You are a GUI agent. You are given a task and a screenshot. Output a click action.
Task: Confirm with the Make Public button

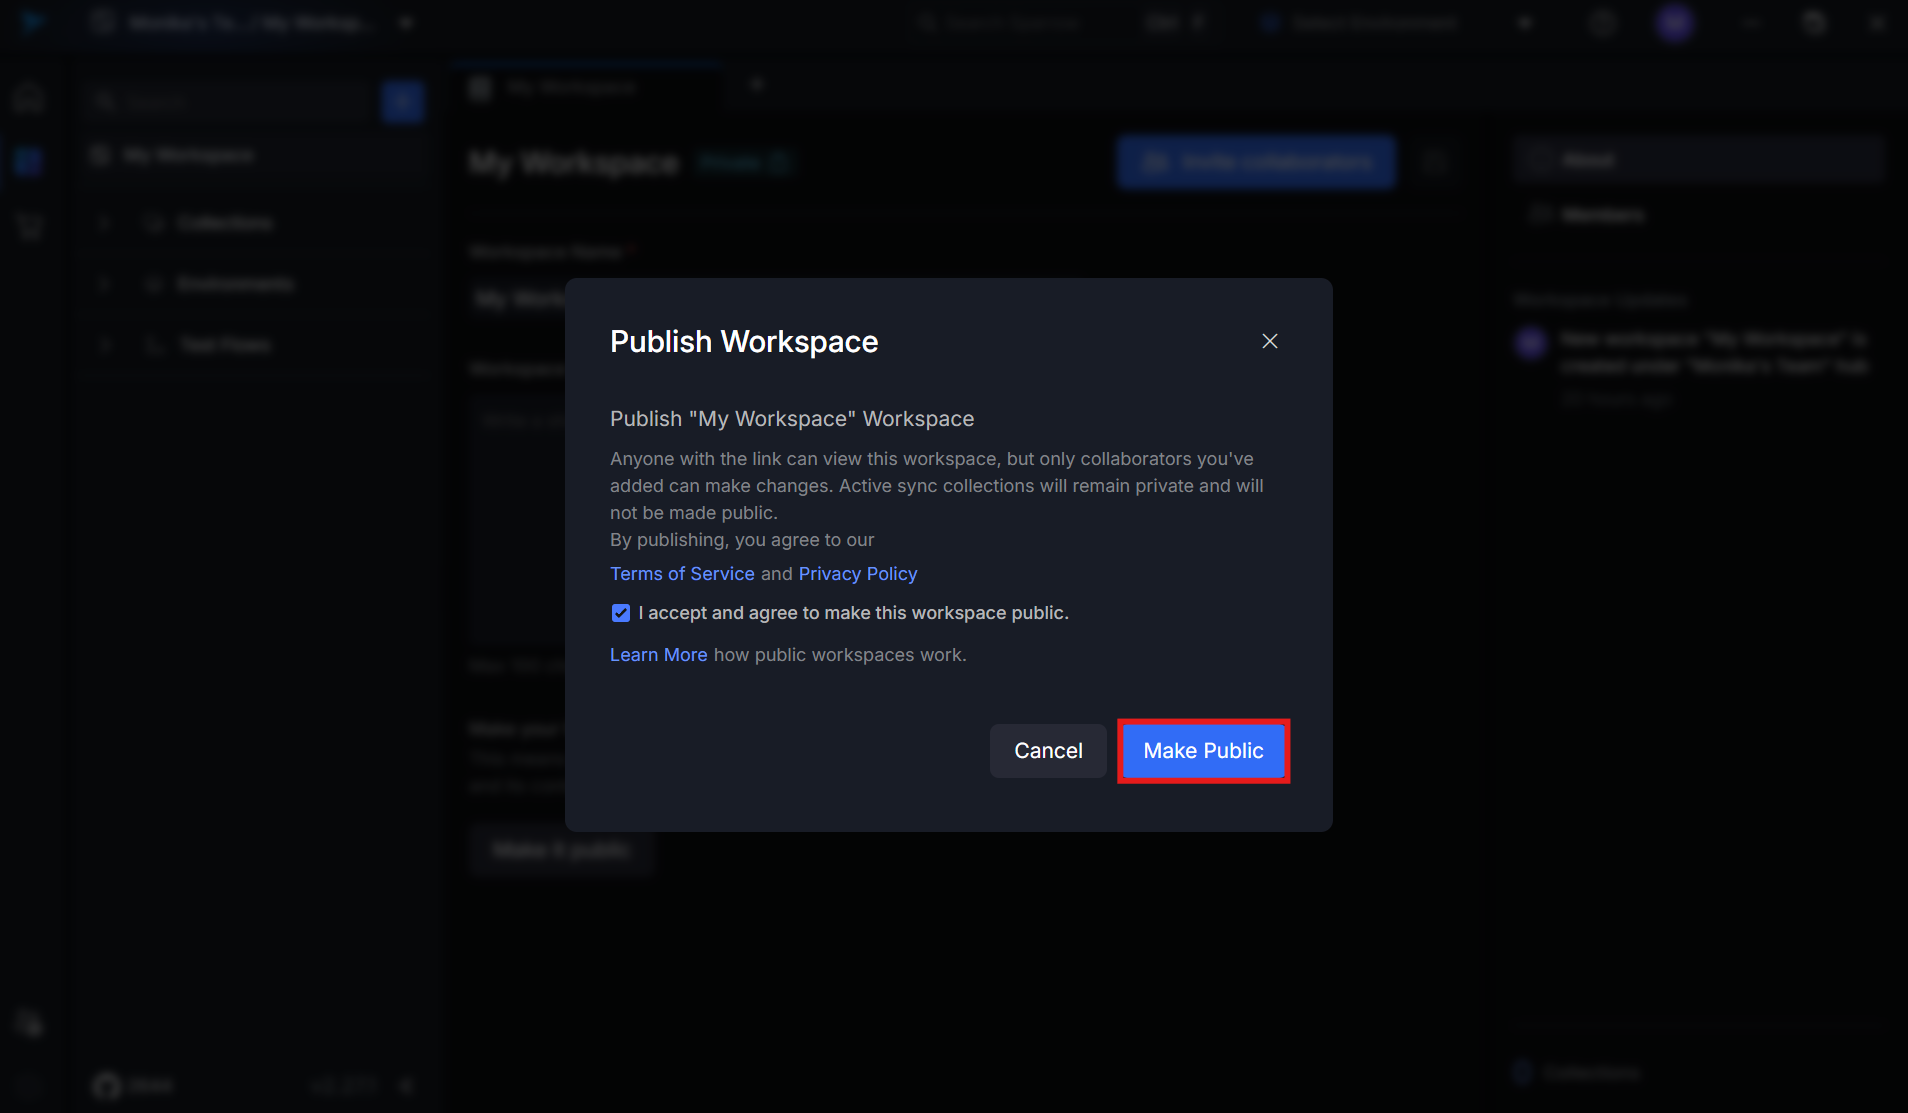pyautogui.click(x=1203, y=751)
